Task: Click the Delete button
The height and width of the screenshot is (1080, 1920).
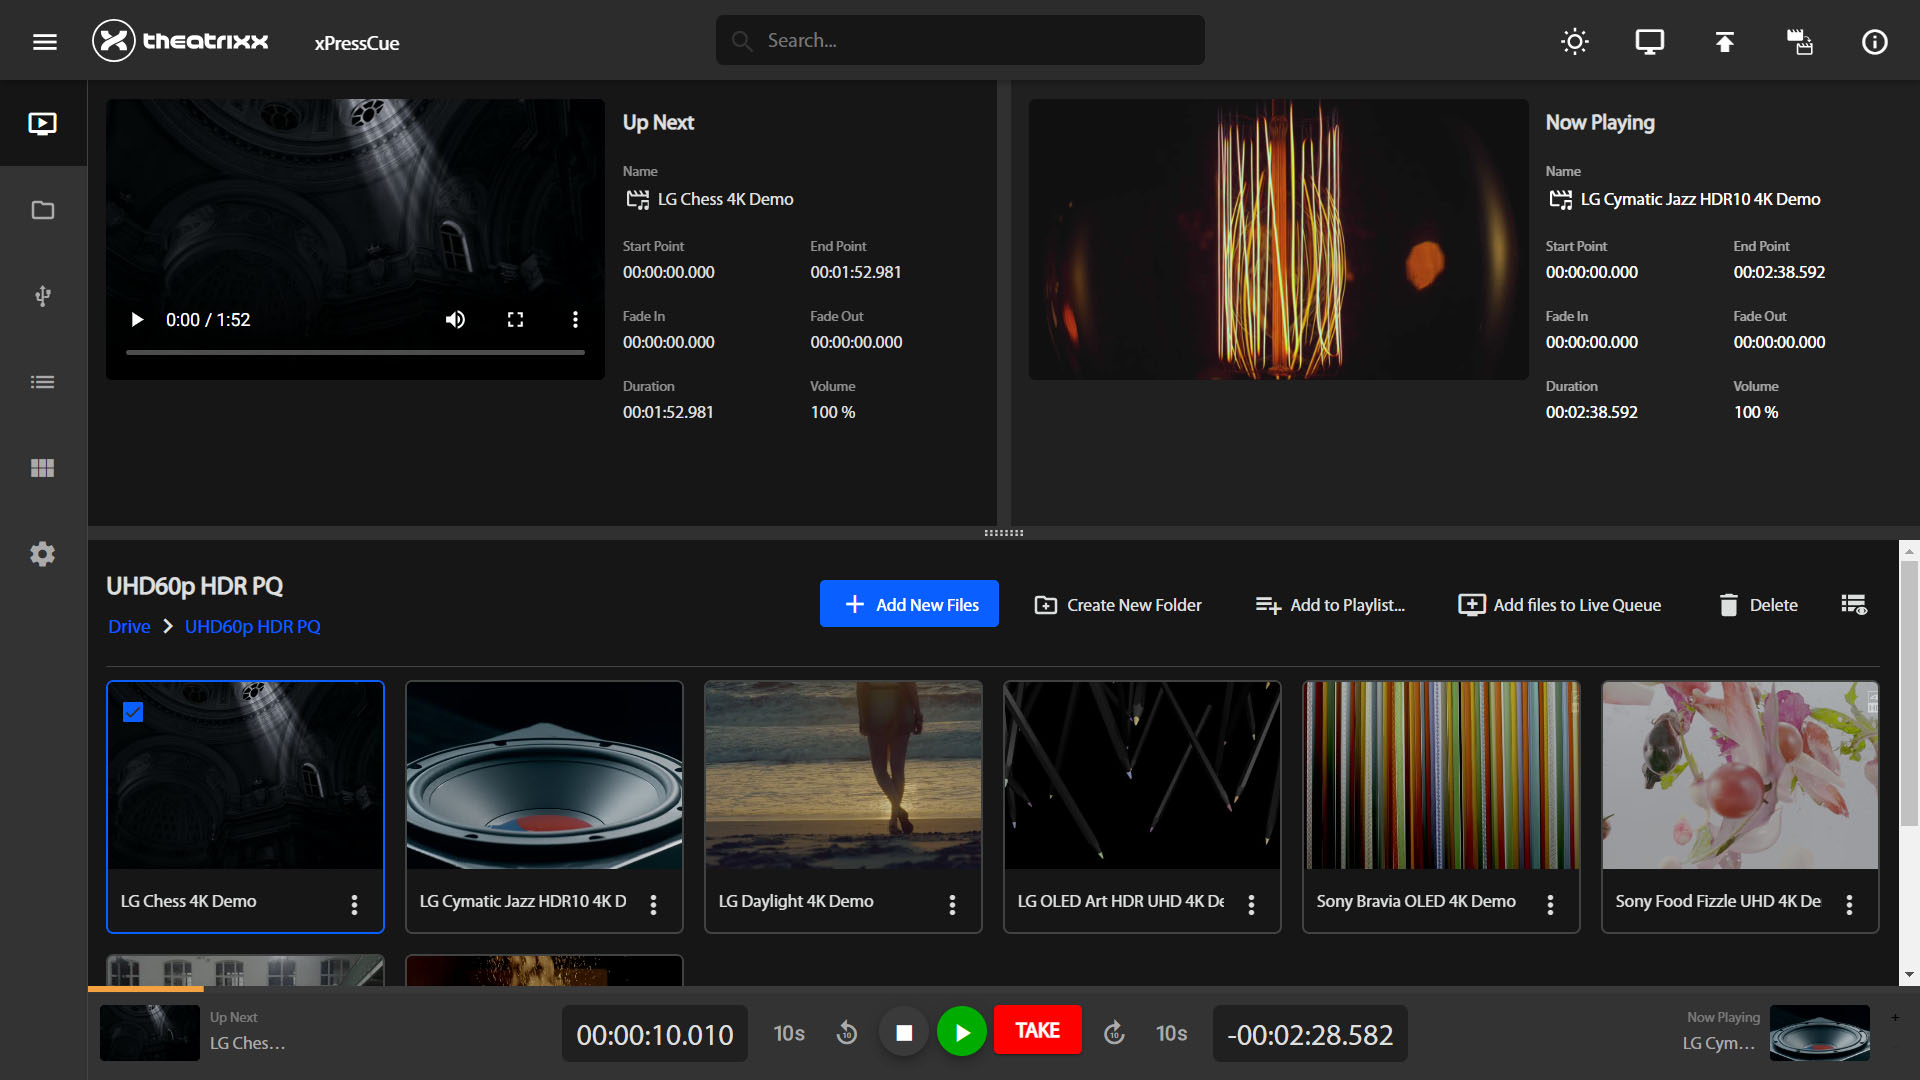Action: coord(1758,605)
